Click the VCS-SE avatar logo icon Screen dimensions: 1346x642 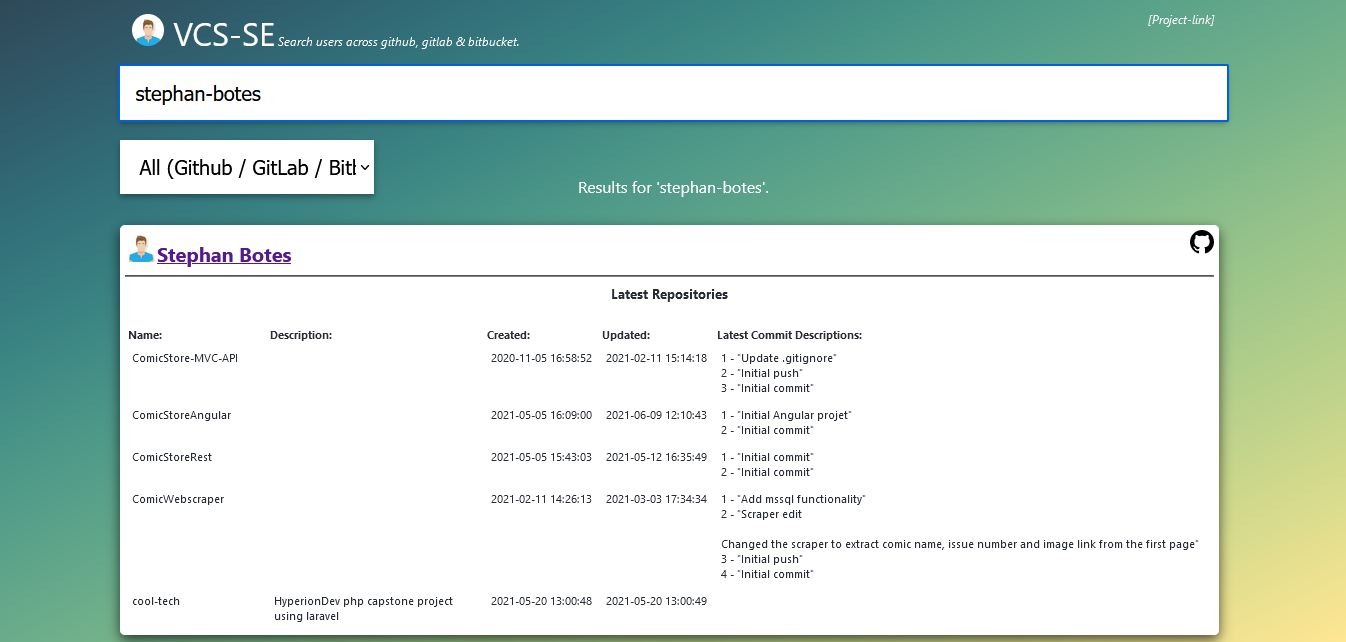point(148,30)
